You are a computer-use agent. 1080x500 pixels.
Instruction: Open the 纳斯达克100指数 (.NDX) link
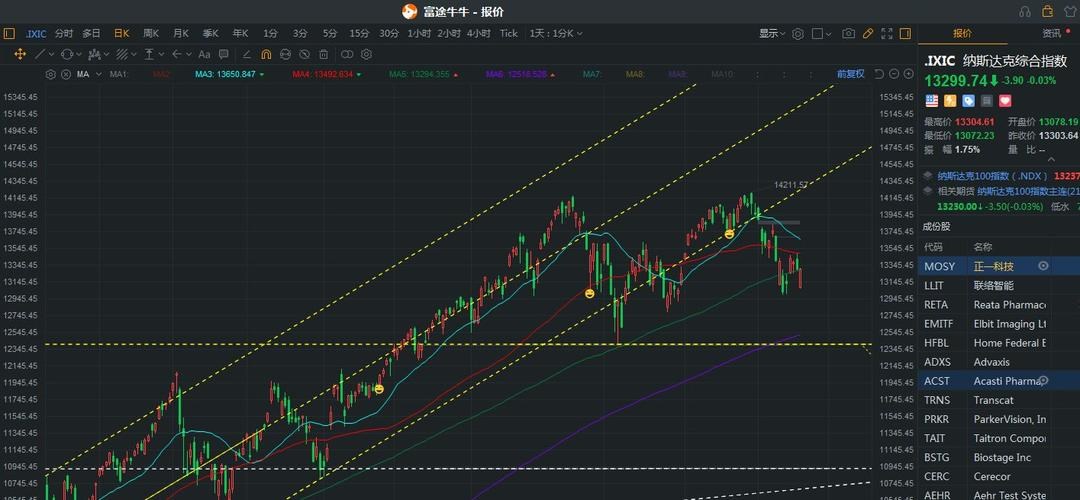(992, 176)
